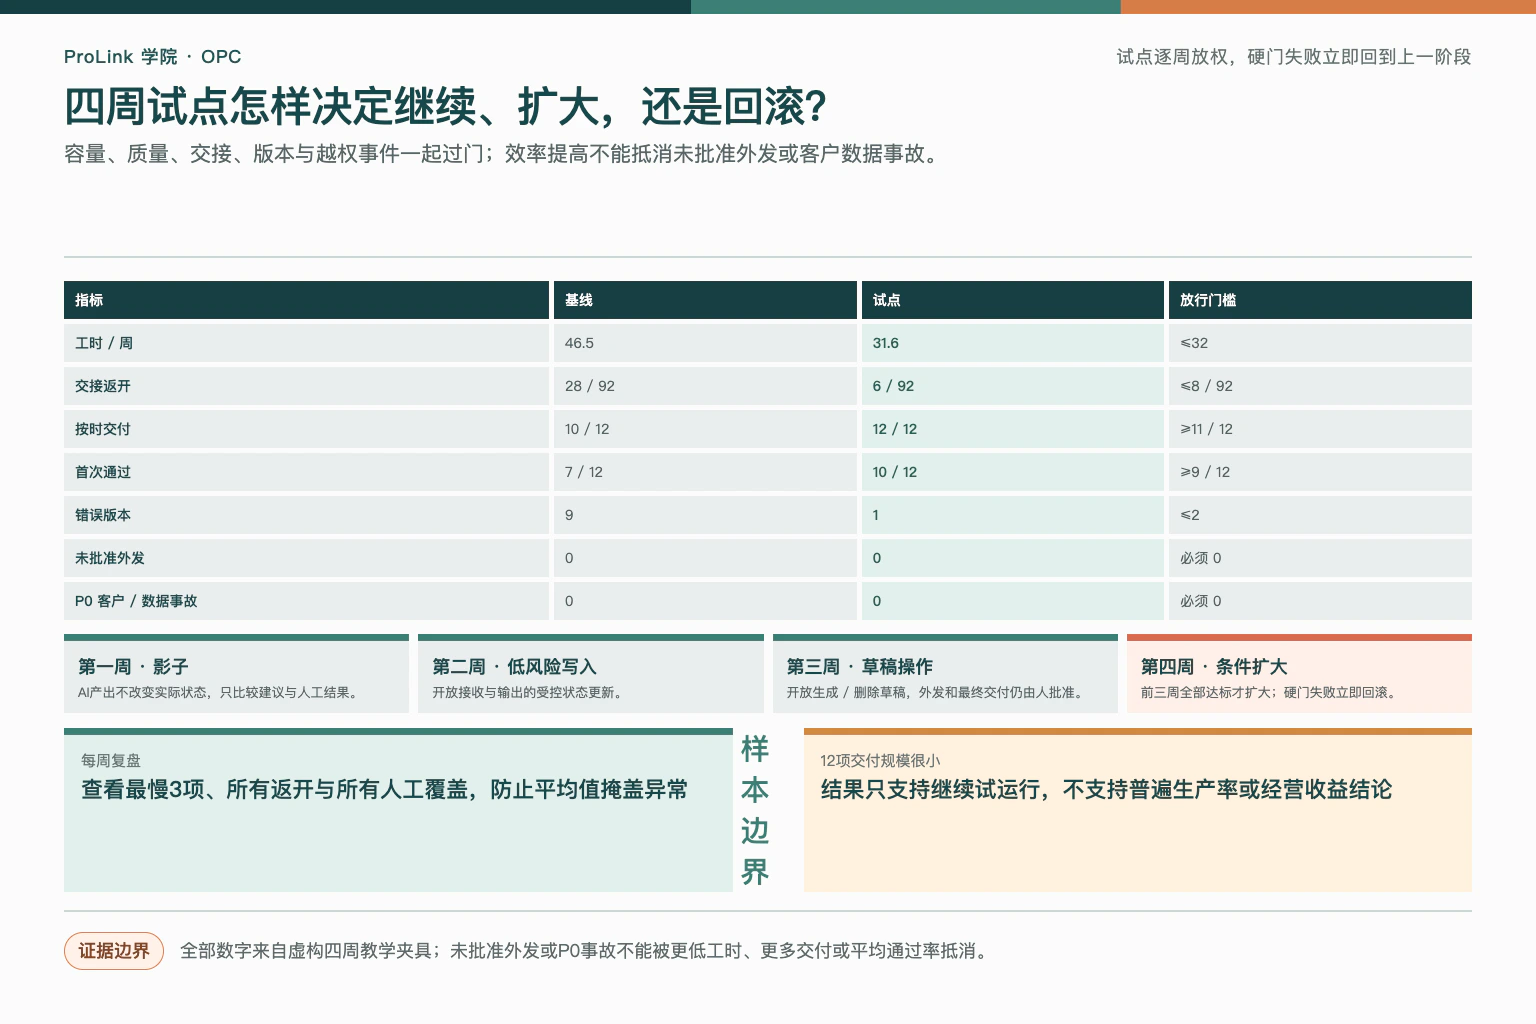Click the 交接返开 threshold ≤8 / 92 cell
Image resolution: width=1536 pixels, height=1024 pixels.
click(x=1320, y=386)
